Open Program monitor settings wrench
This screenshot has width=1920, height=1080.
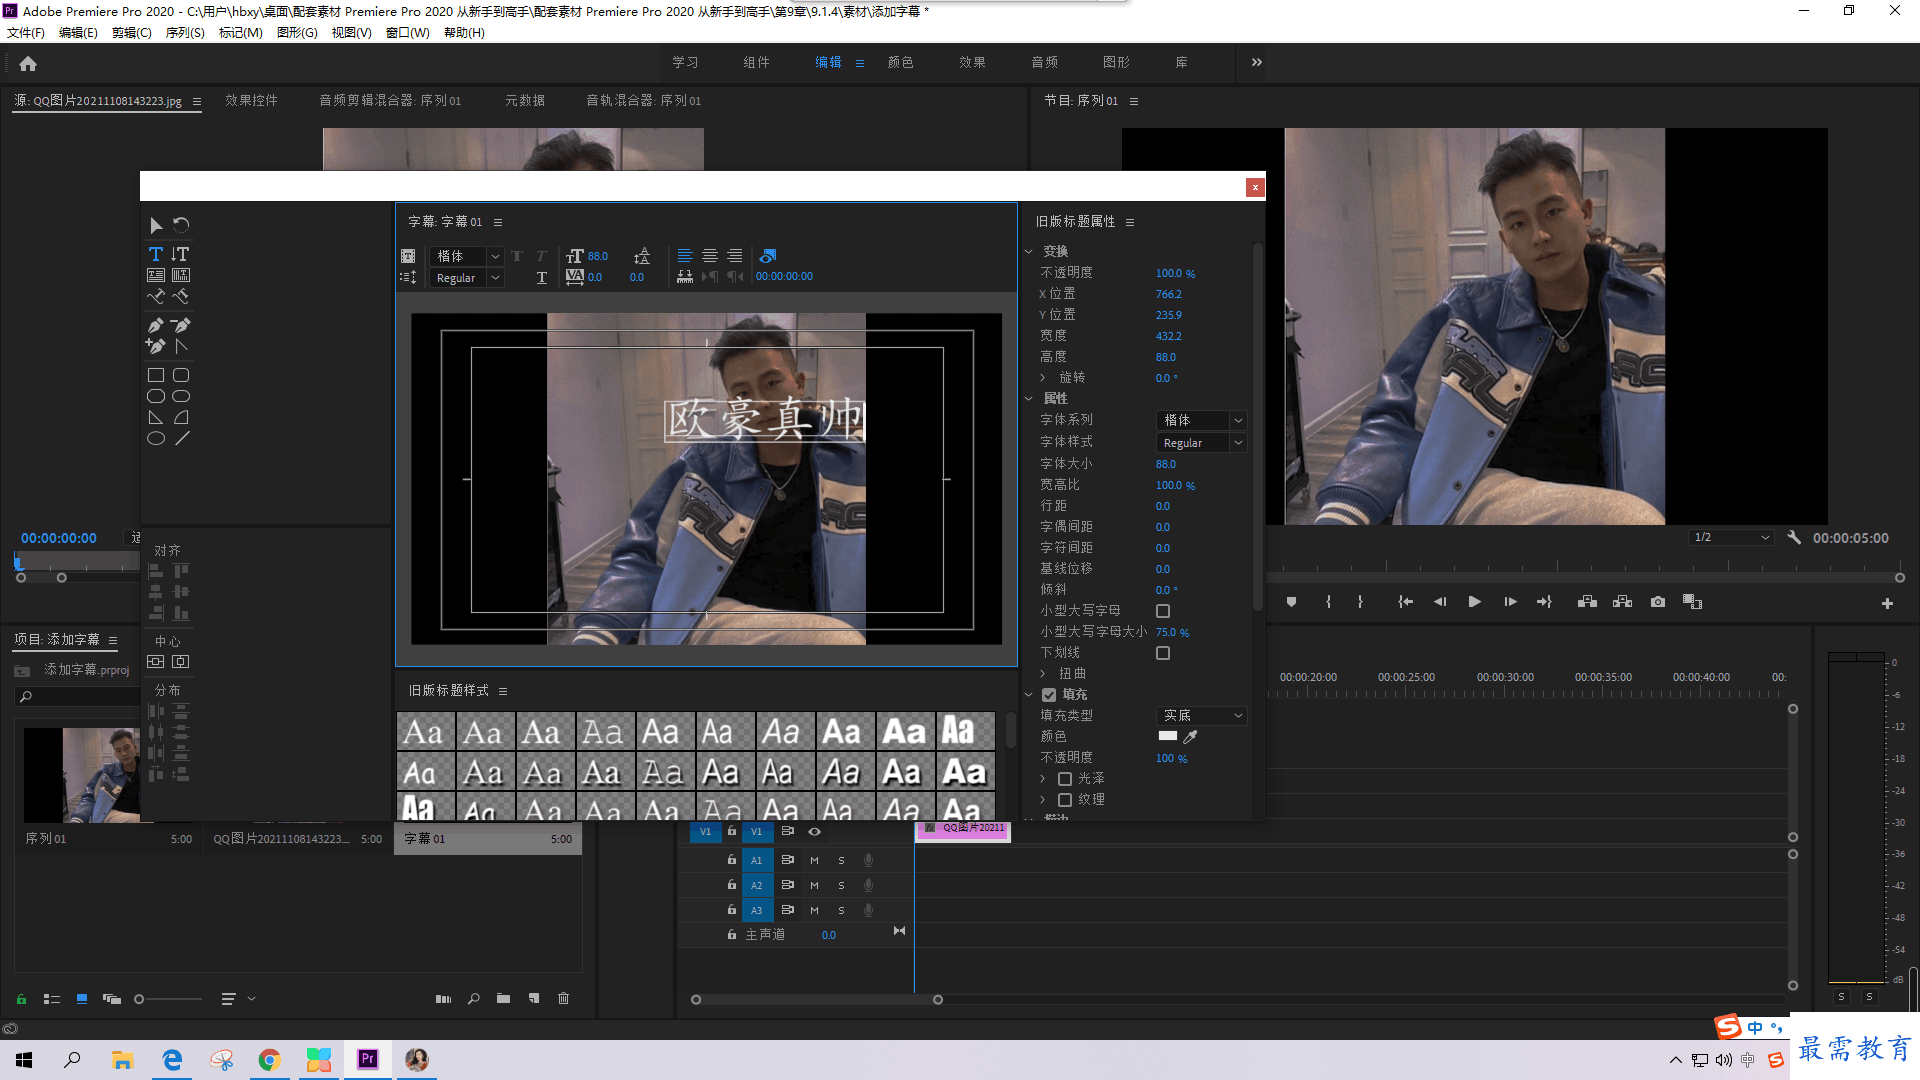coord(1794,538)
